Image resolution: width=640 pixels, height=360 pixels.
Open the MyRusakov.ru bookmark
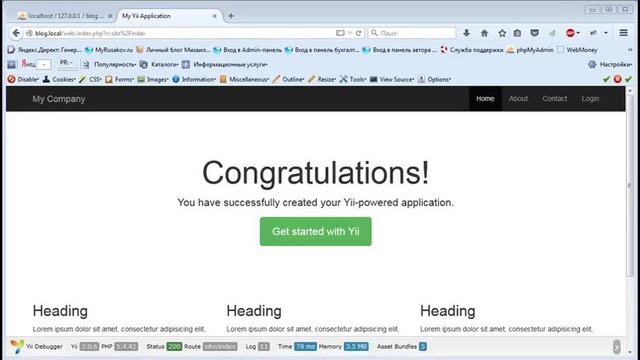click(109, 50)
